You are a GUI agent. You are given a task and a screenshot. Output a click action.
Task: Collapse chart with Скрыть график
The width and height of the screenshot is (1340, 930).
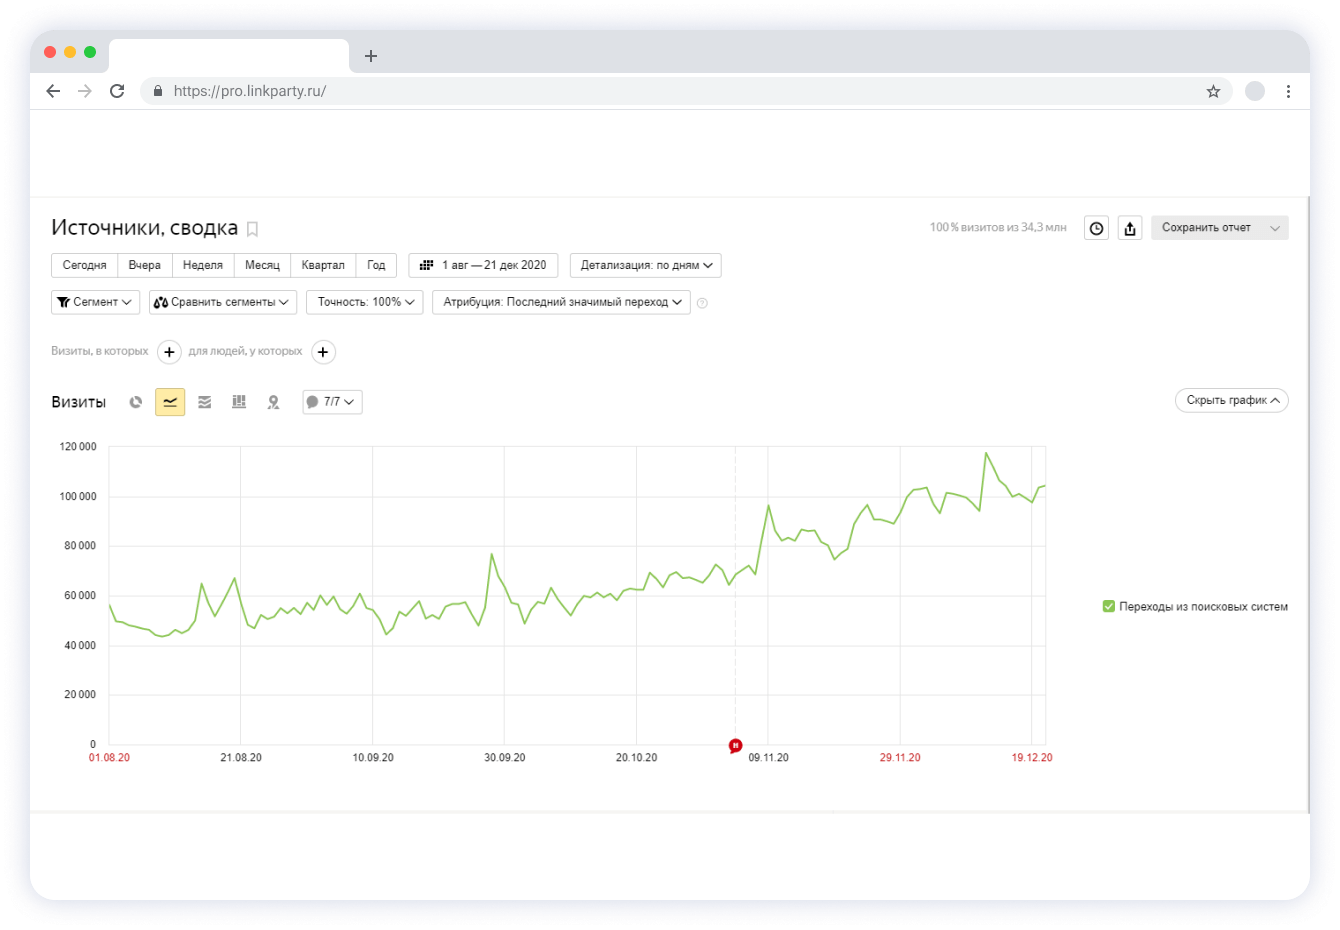click(1231, 400)
